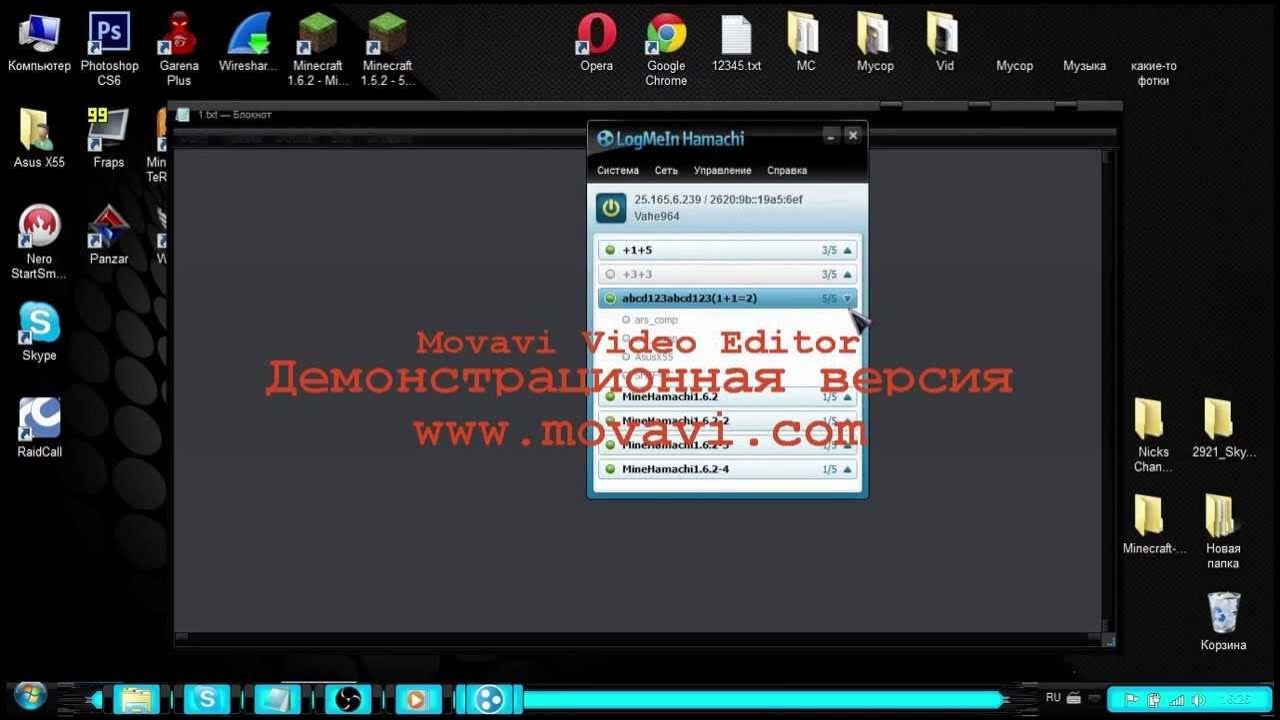Click the green status dot of +1+5

[610, 250]
